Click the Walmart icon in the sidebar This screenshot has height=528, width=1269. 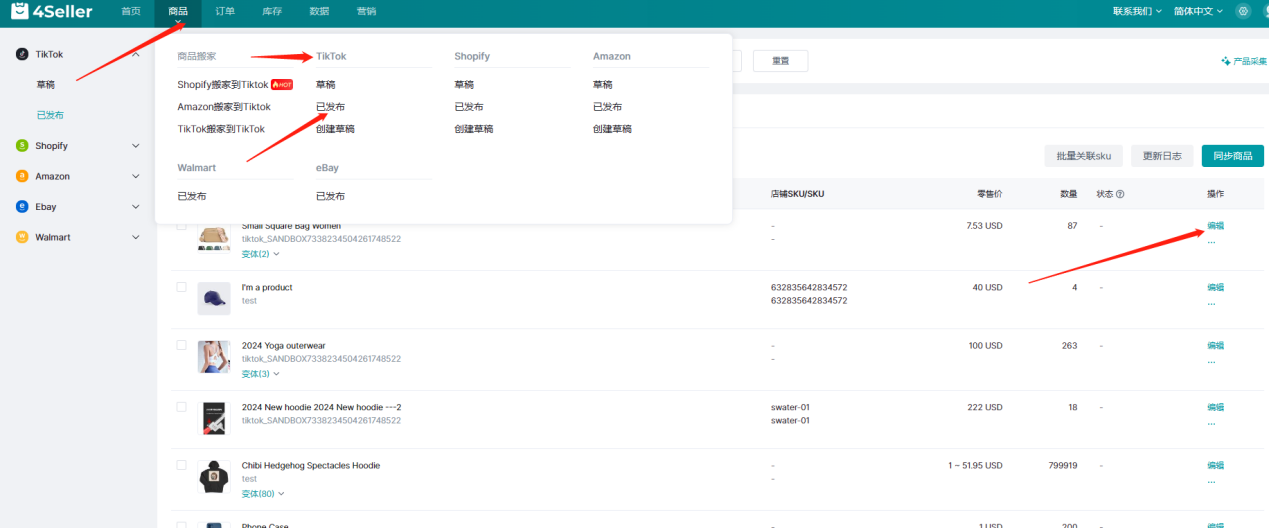pos(22,237)
